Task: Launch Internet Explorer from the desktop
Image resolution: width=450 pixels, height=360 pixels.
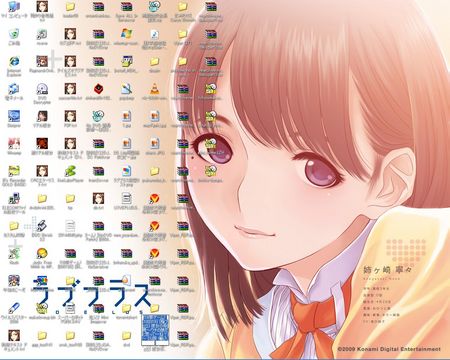Action: tap(14, 61)
